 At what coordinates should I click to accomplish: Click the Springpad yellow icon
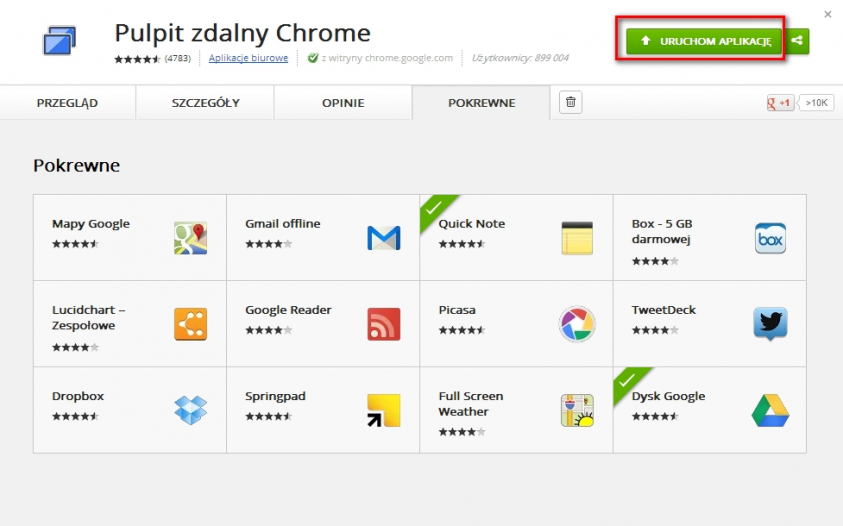click(383, 410)
